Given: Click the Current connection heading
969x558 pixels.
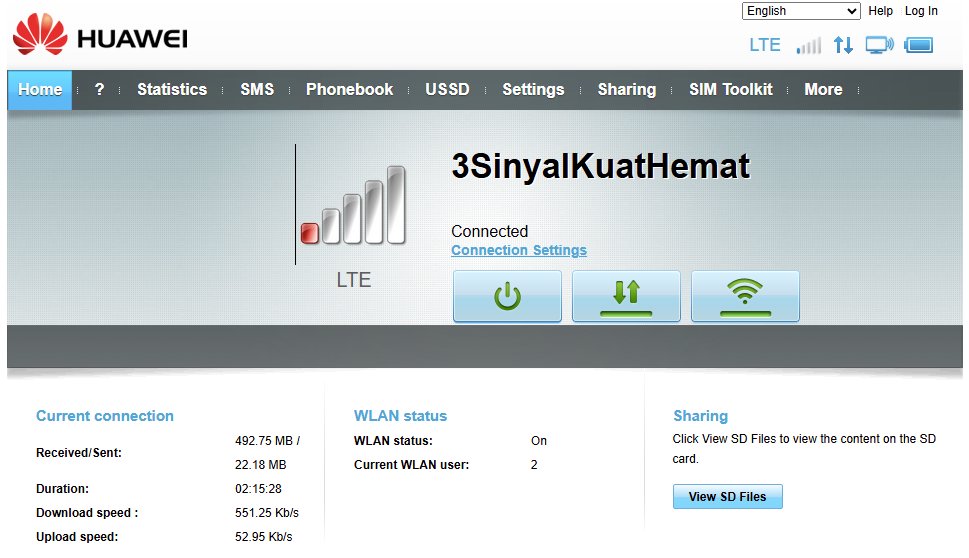Looking at the screenshot, I should pos(104,416).
